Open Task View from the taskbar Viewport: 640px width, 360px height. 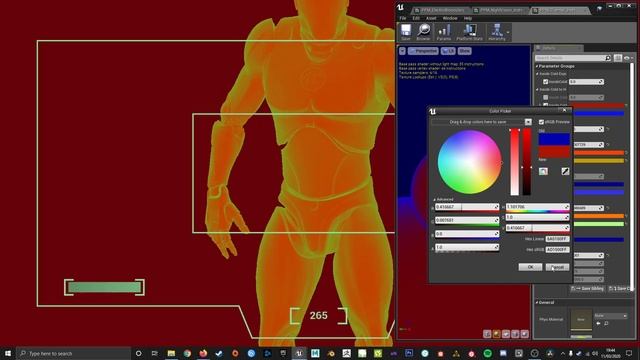click(154, 353)
